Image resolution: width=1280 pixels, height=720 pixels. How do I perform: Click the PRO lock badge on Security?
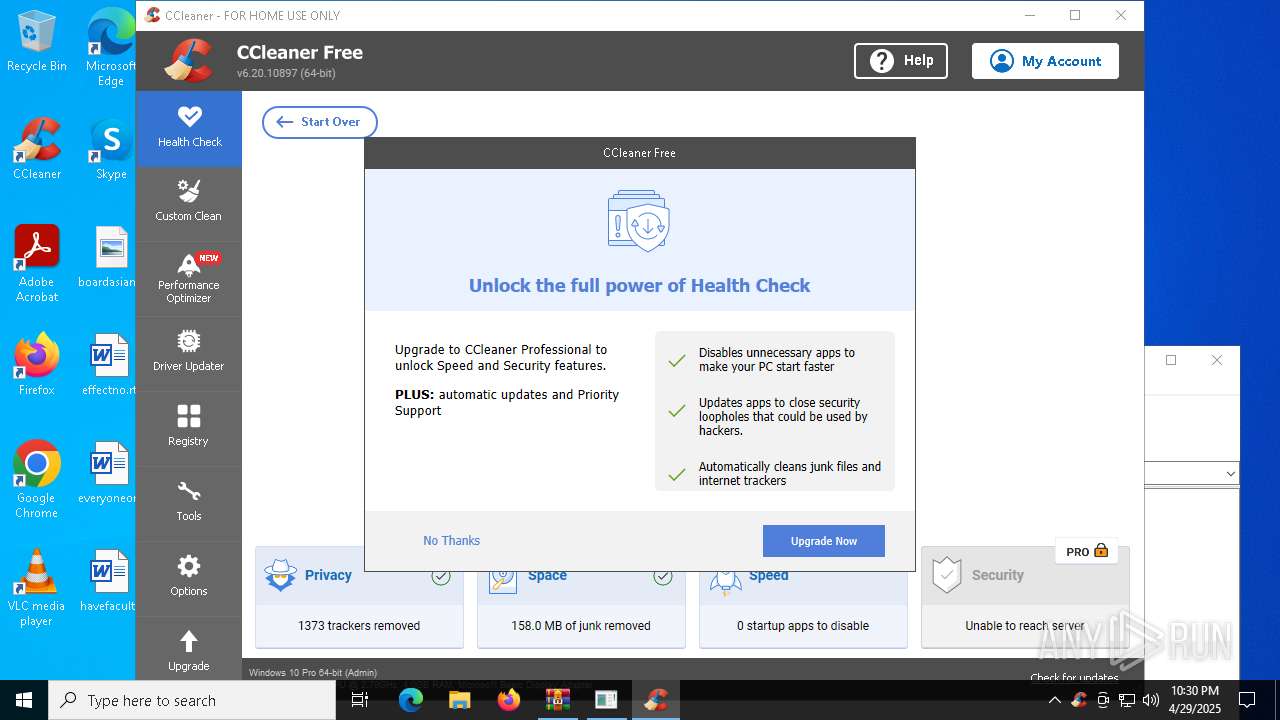pos(1087,551)
